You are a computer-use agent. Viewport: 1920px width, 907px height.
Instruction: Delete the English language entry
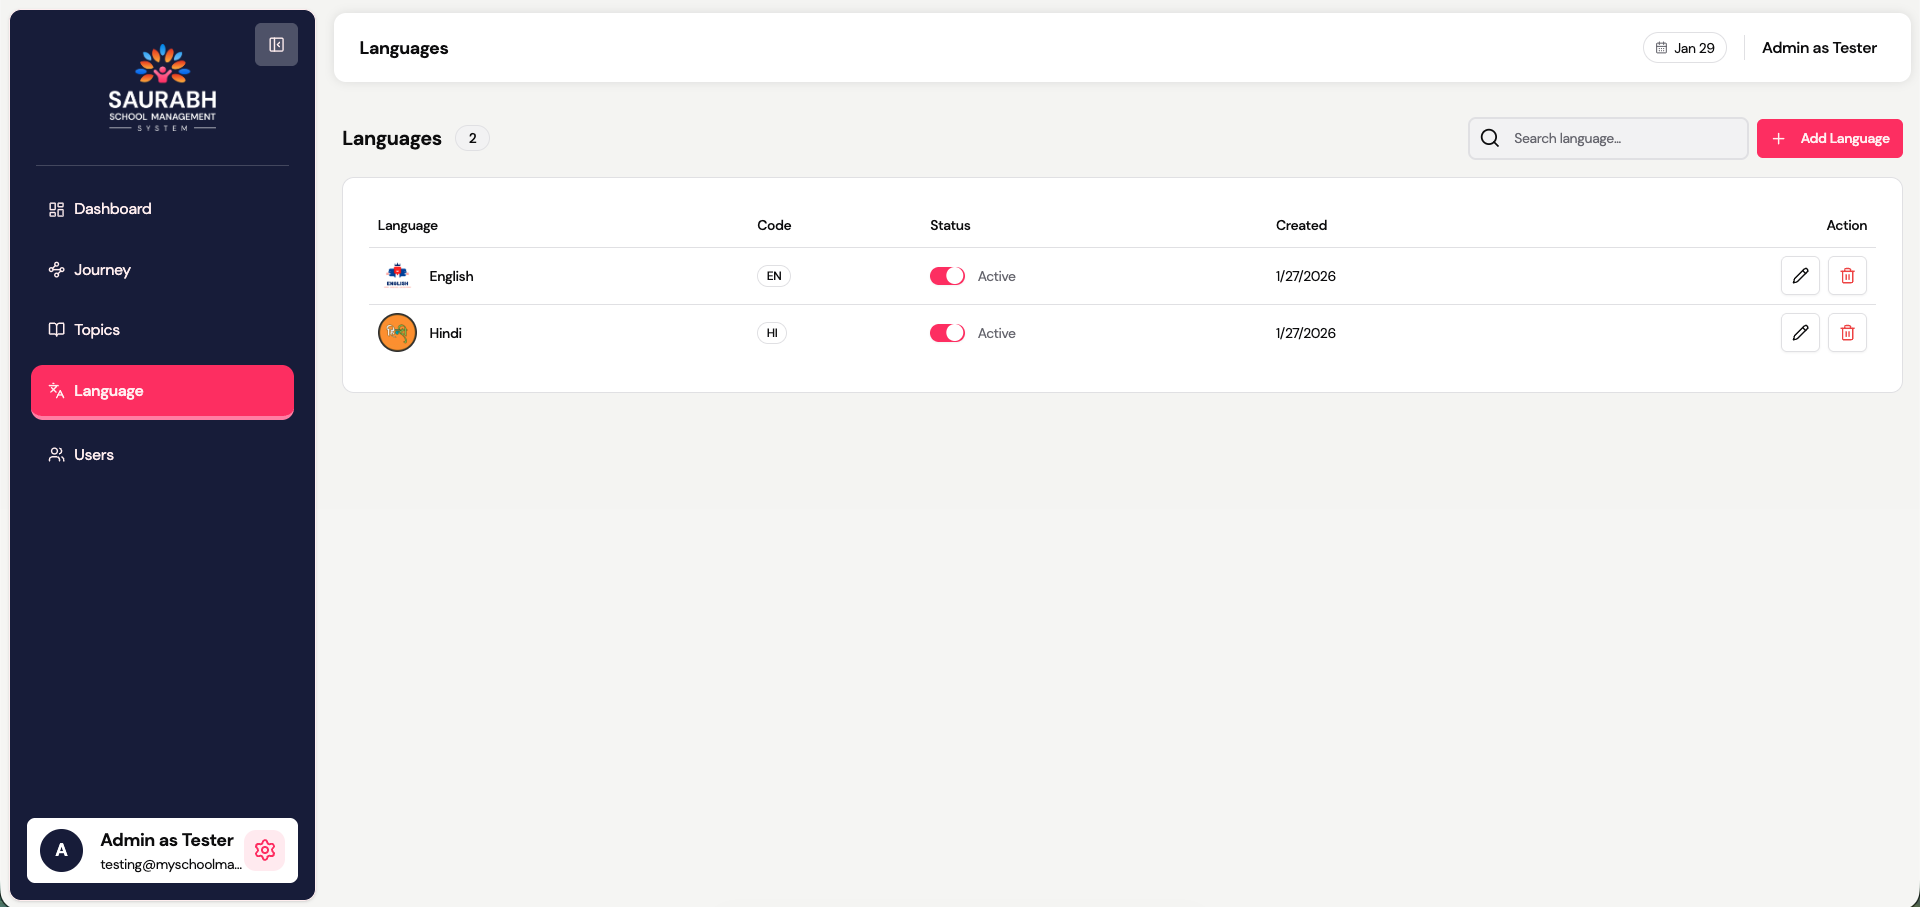[1846, 276]
